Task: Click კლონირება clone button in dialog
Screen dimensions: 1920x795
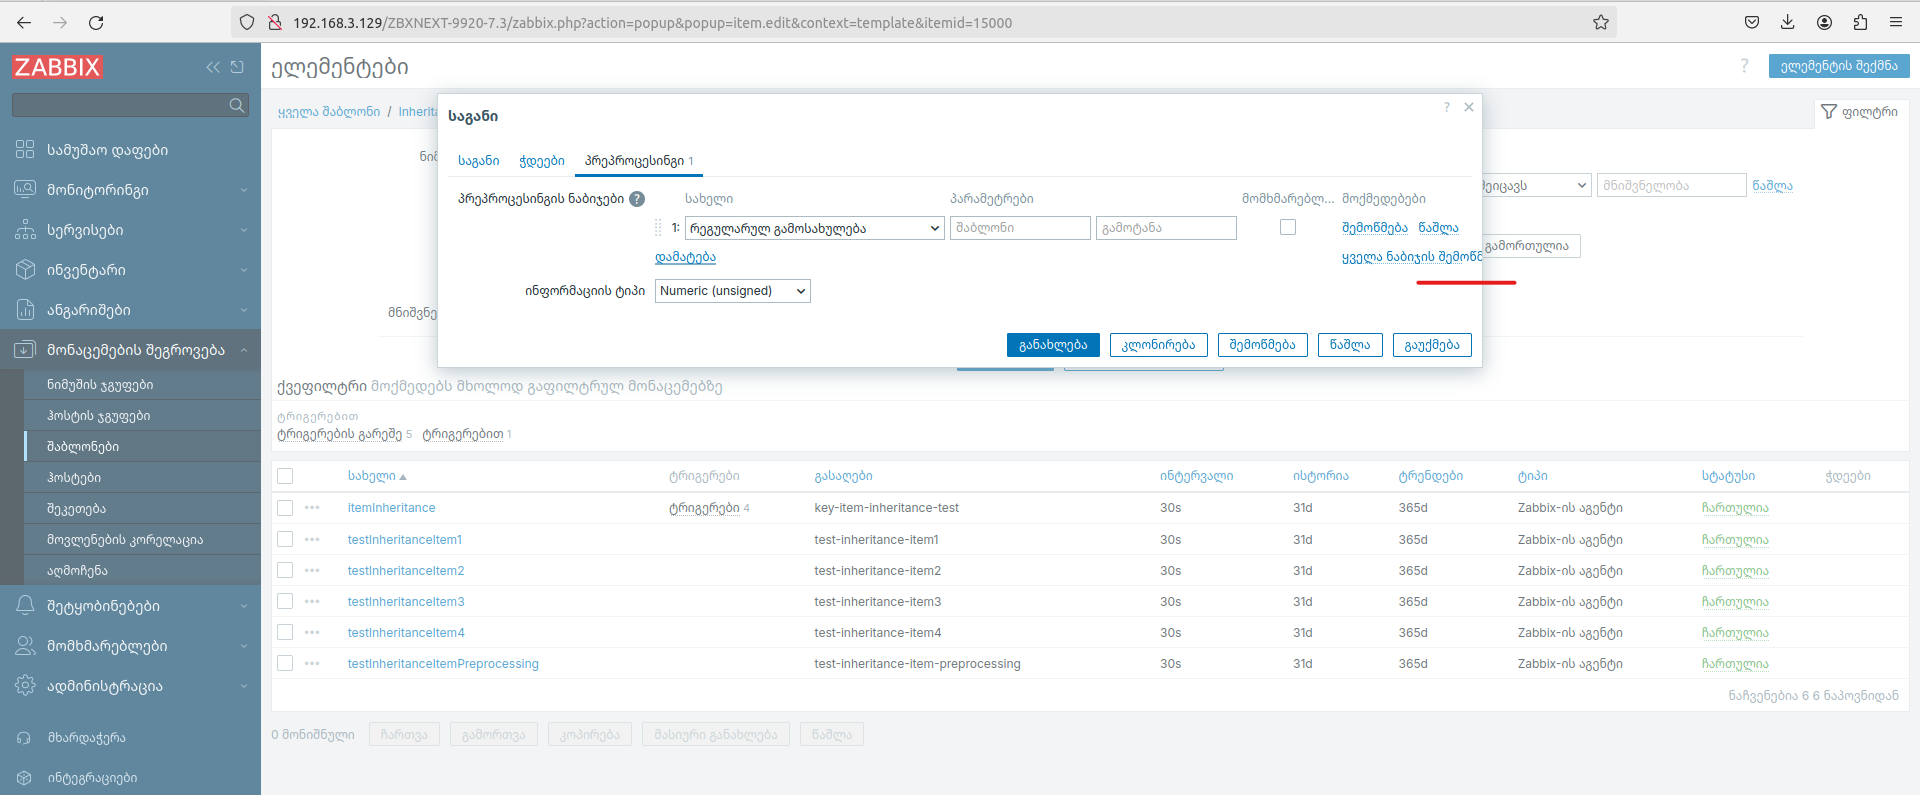Action: pos(1158,345)
